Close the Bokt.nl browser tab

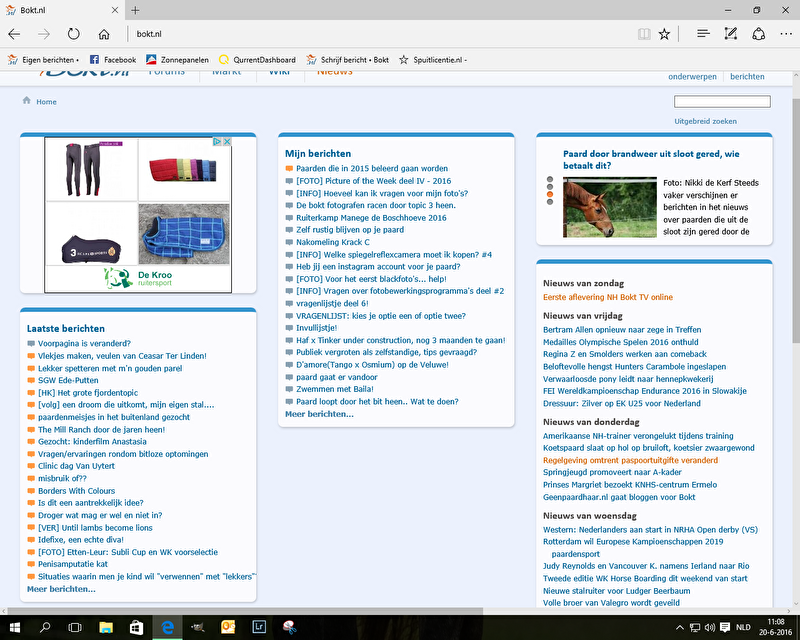(x=115, y=10)
